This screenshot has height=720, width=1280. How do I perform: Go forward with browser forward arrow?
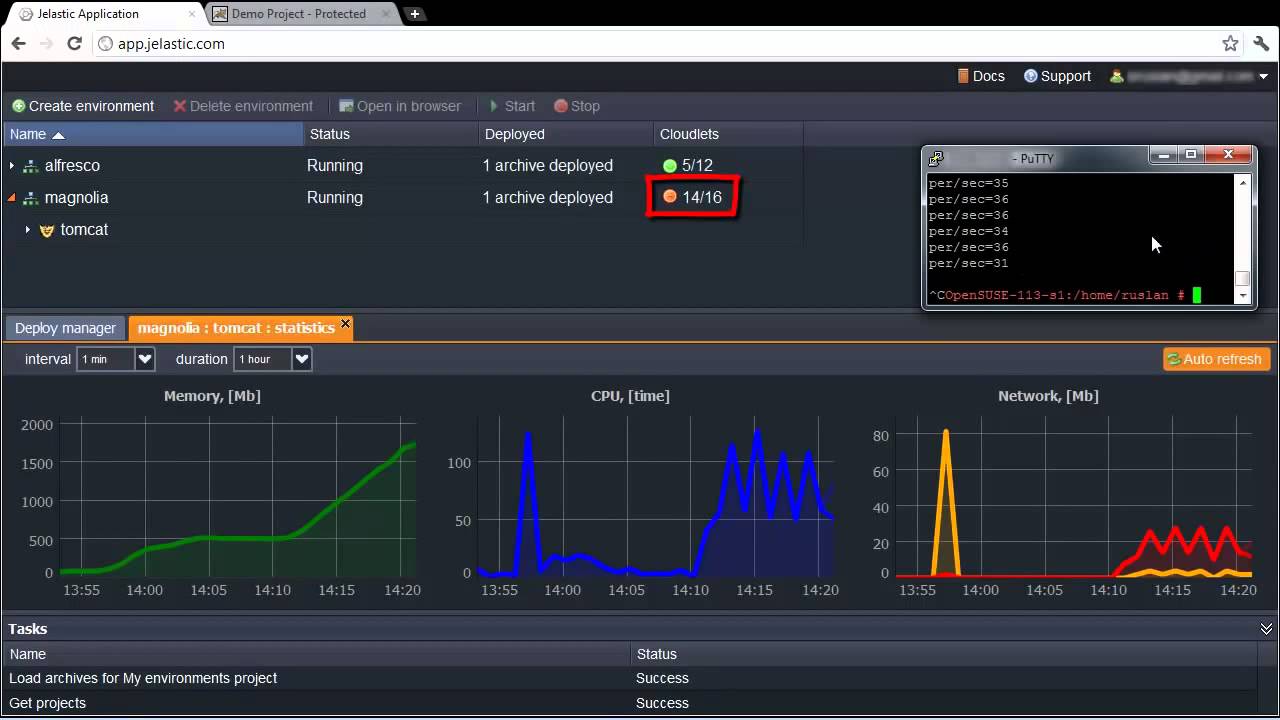(x=46, y=43)
